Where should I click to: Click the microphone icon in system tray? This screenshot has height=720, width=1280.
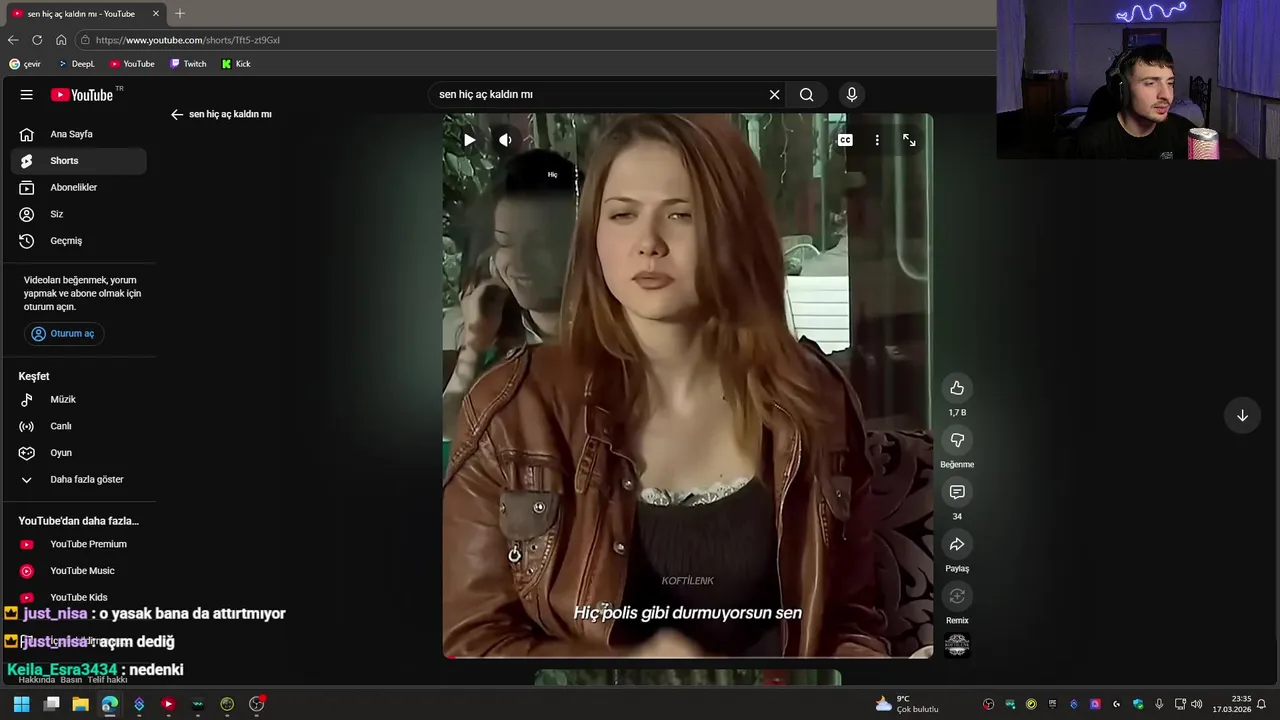[1159, 704]
